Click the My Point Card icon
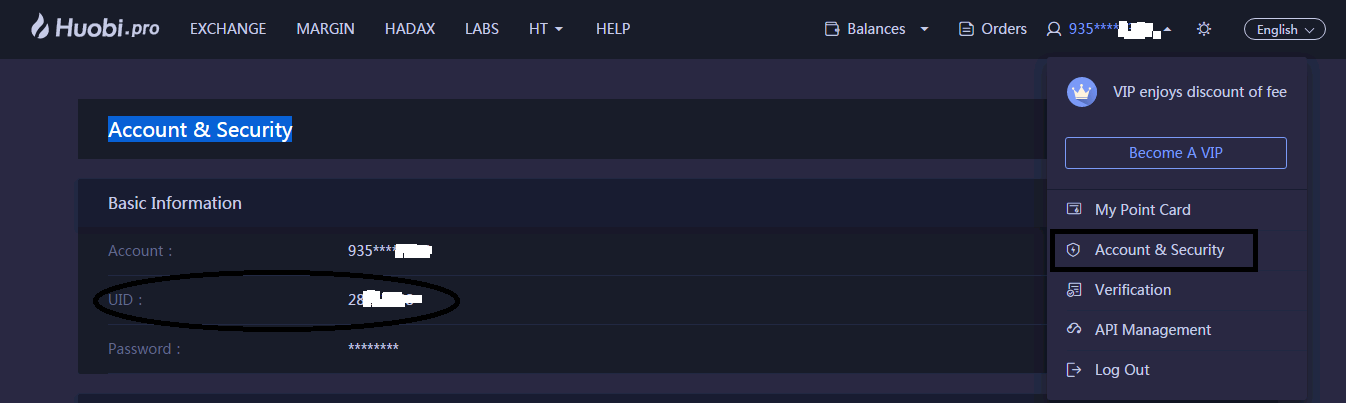 coord(1075,210)
